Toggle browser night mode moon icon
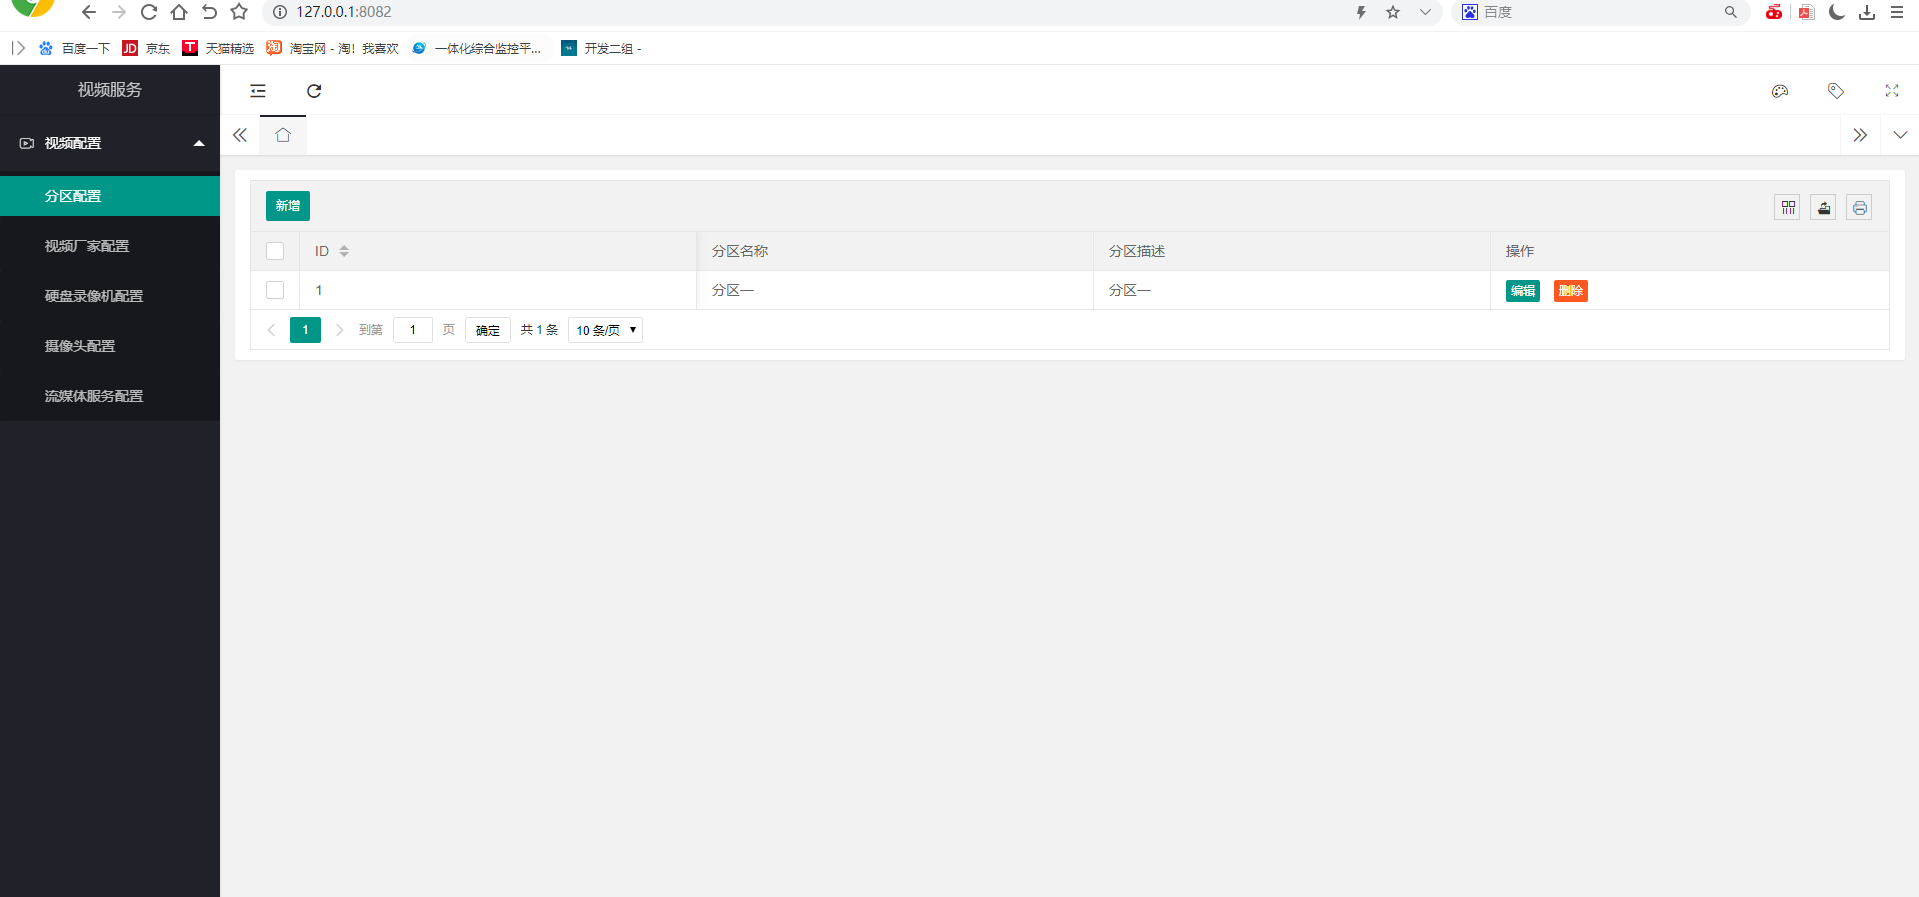 pyautogui.click(x=1837, y=12)
